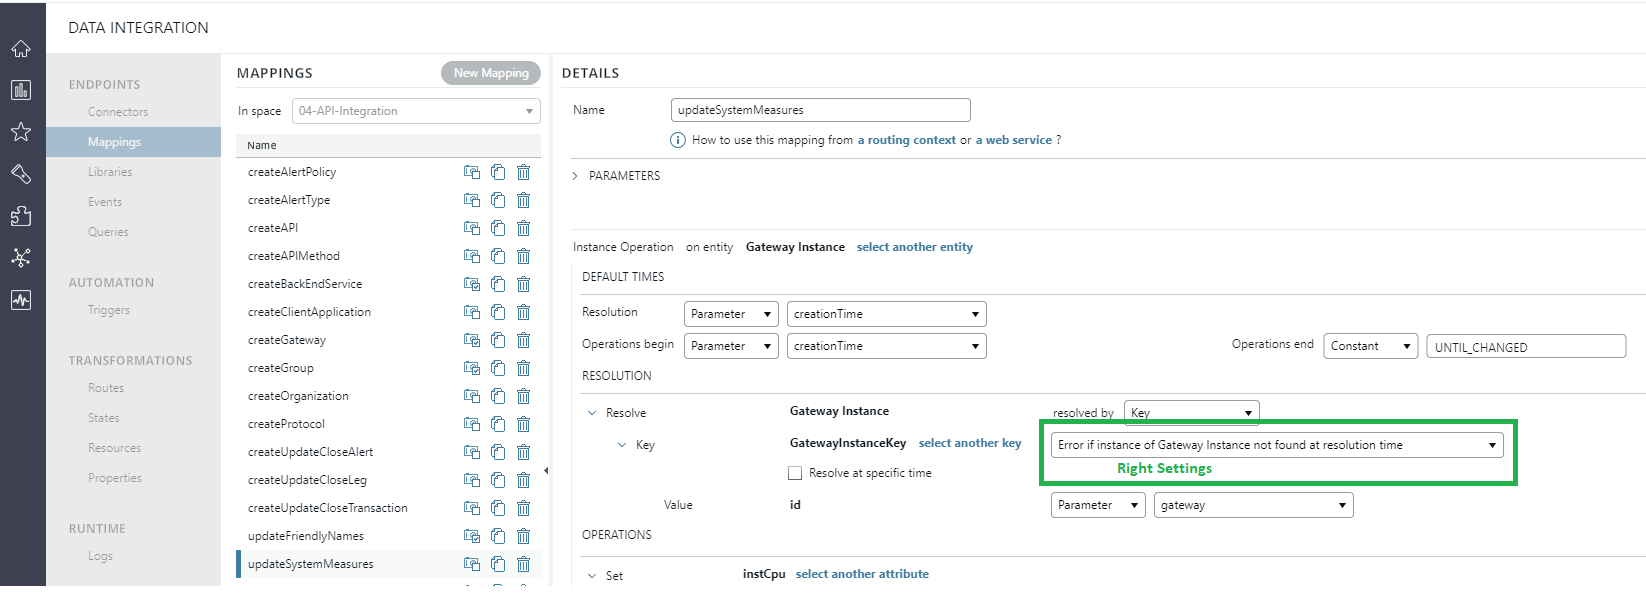Open the Triggers item under Automation
Image resolution: width=1646 pixels, height=597 pixels.
click(109, 310)
